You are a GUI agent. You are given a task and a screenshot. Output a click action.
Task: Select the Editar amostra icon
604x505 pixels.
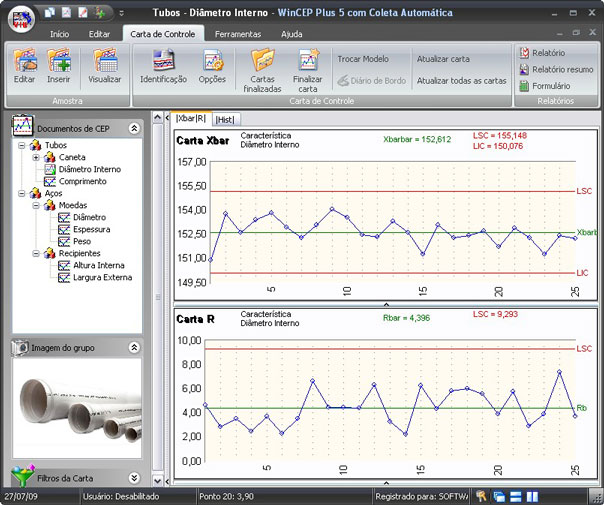point(25,60)
